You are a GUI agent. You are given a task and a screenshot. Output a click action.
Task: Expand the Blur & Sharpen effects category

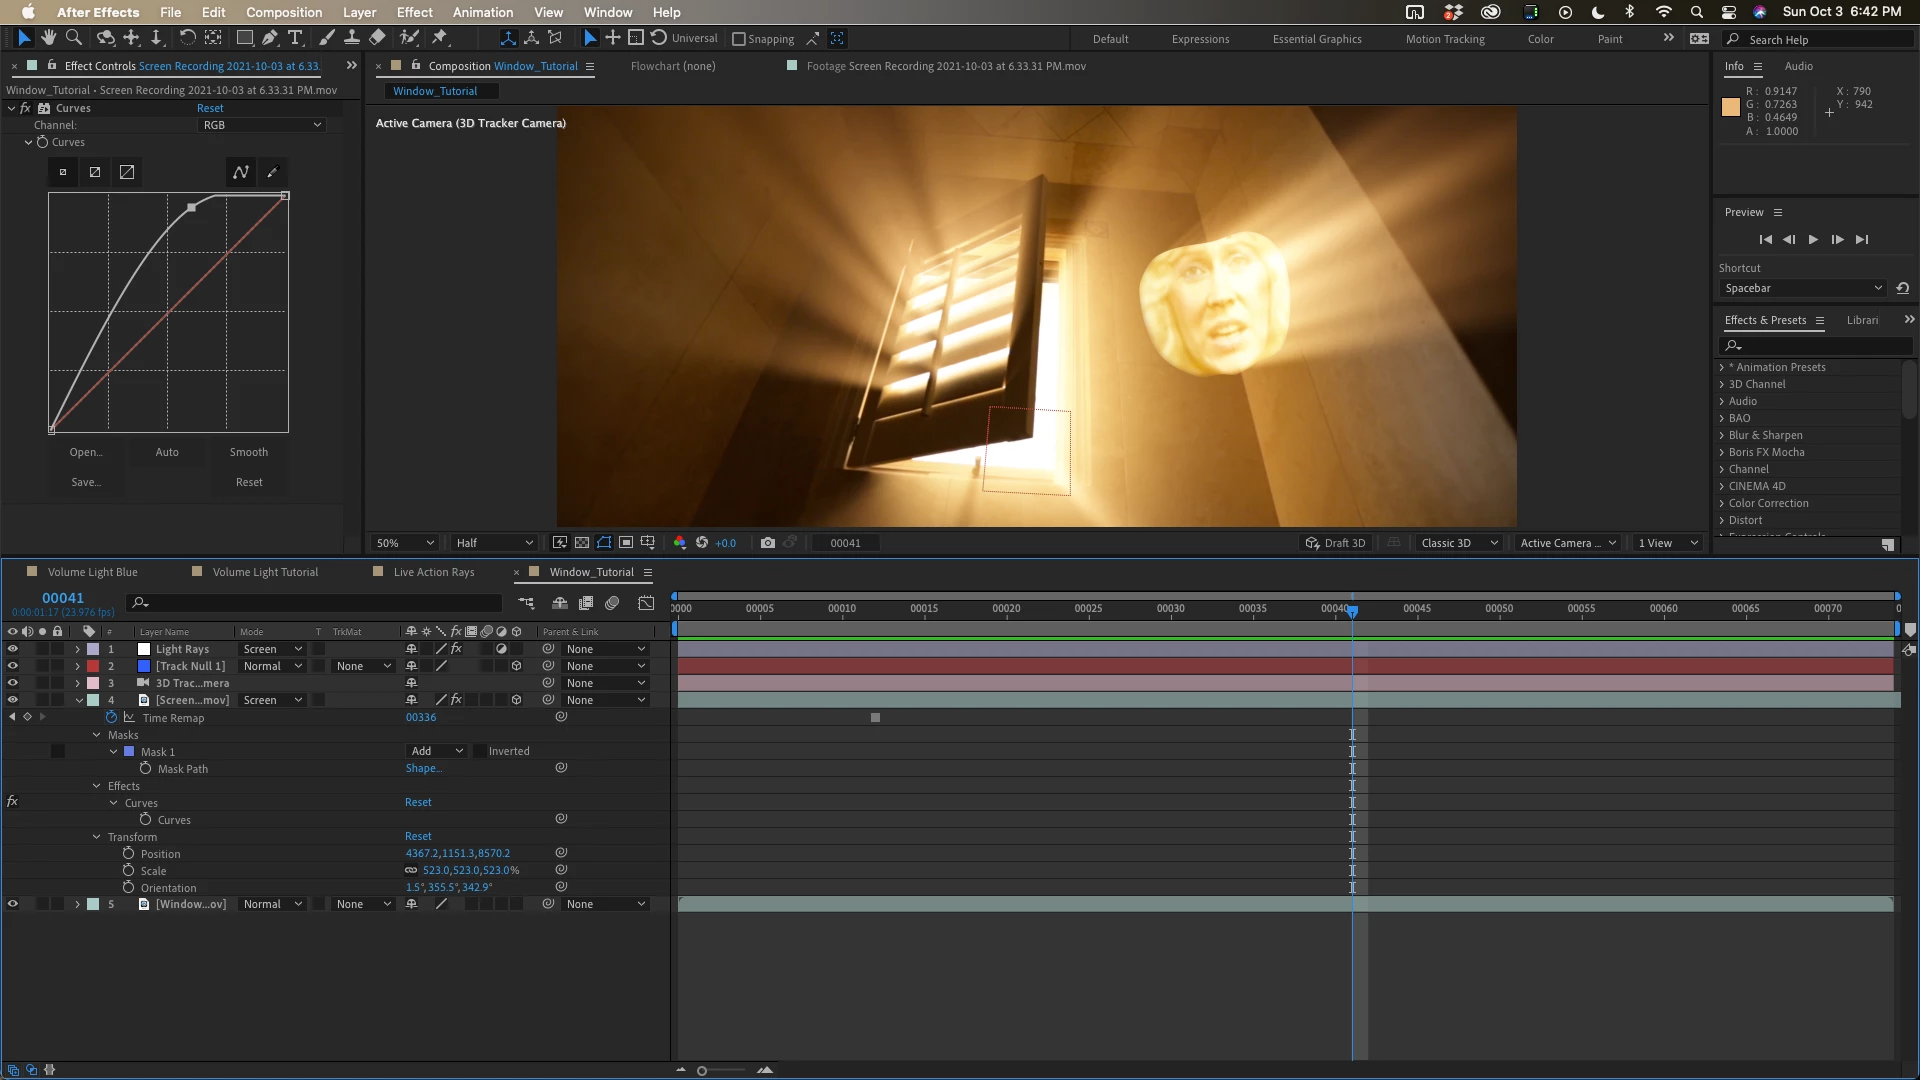(x=1721, y=435)
